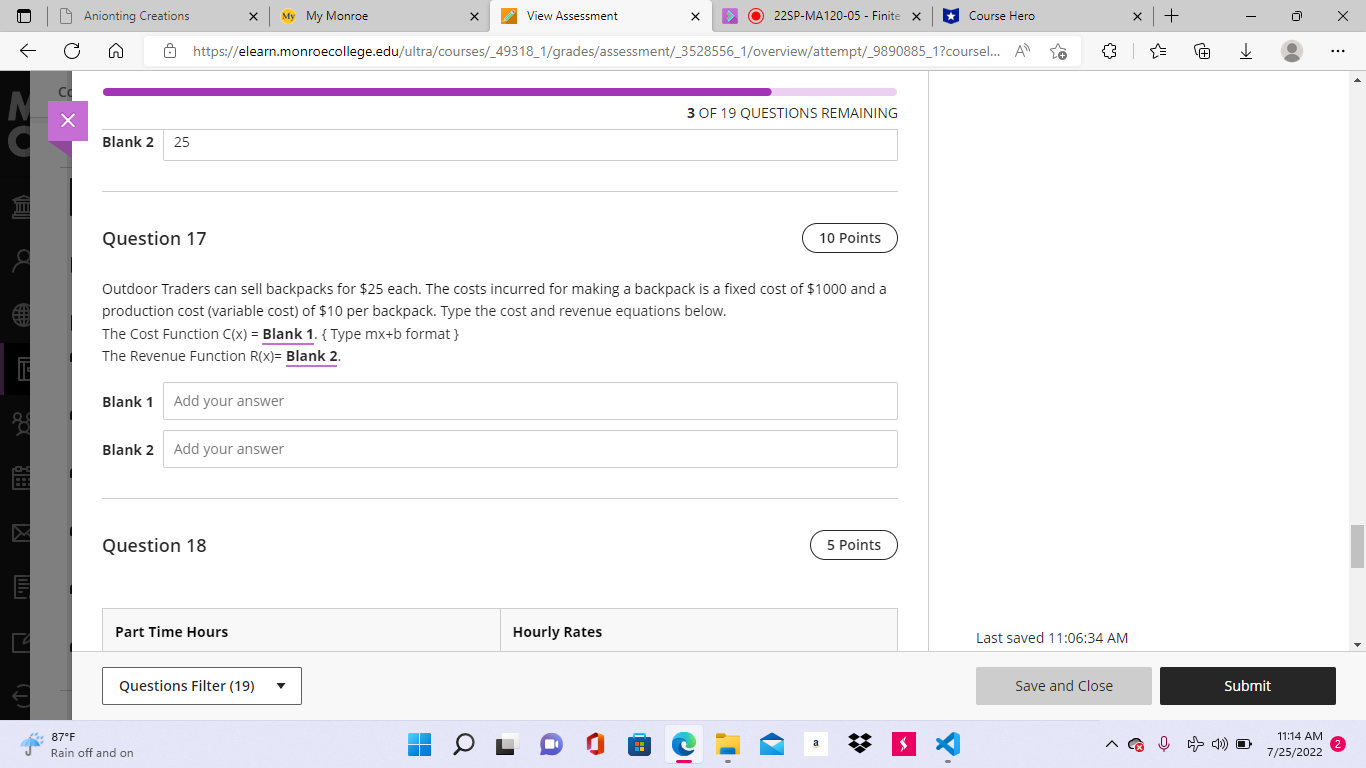Open the browser Extensions menu
1366x768 pixels.
click(x=1109, y=51)
